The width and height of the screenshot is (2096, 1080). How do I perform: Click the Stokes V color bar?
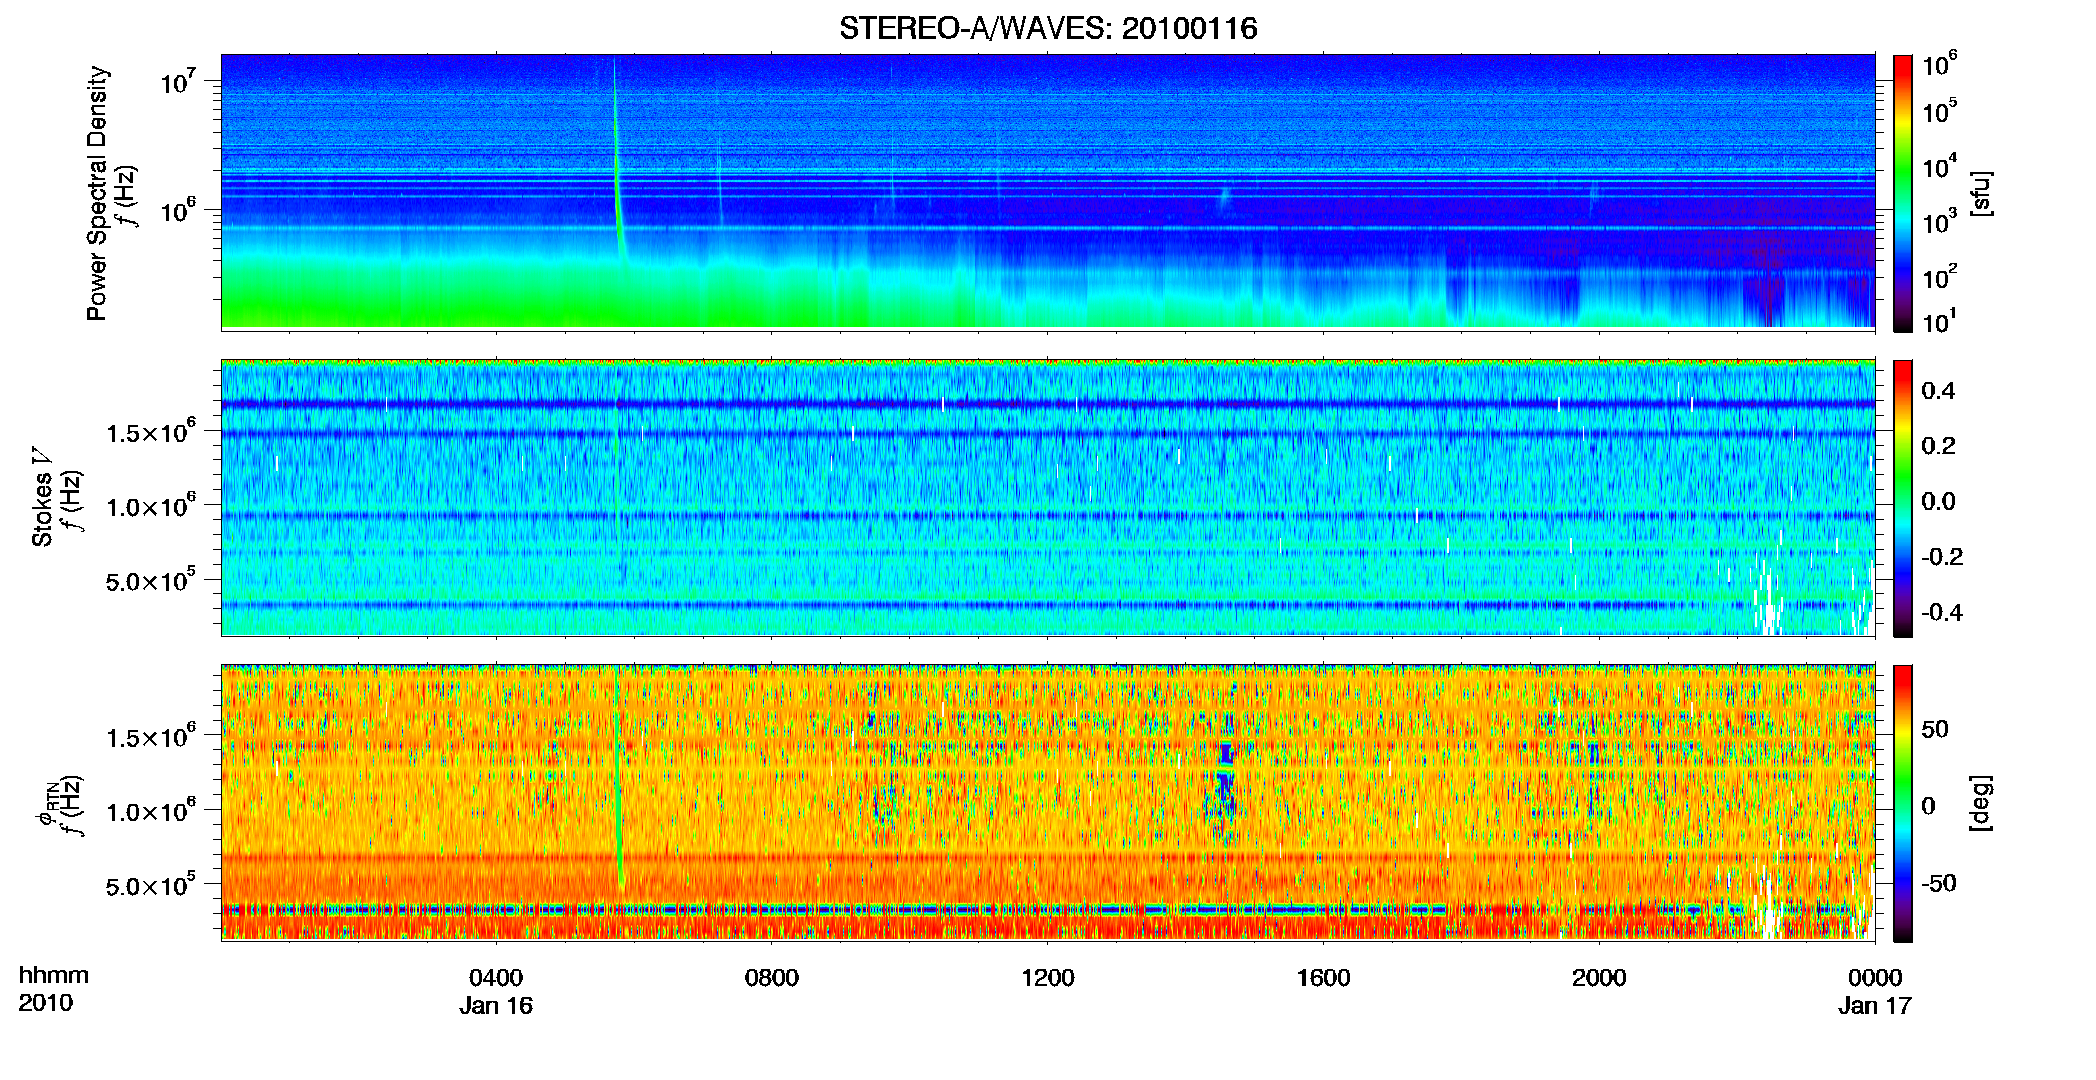point(1903,498)
